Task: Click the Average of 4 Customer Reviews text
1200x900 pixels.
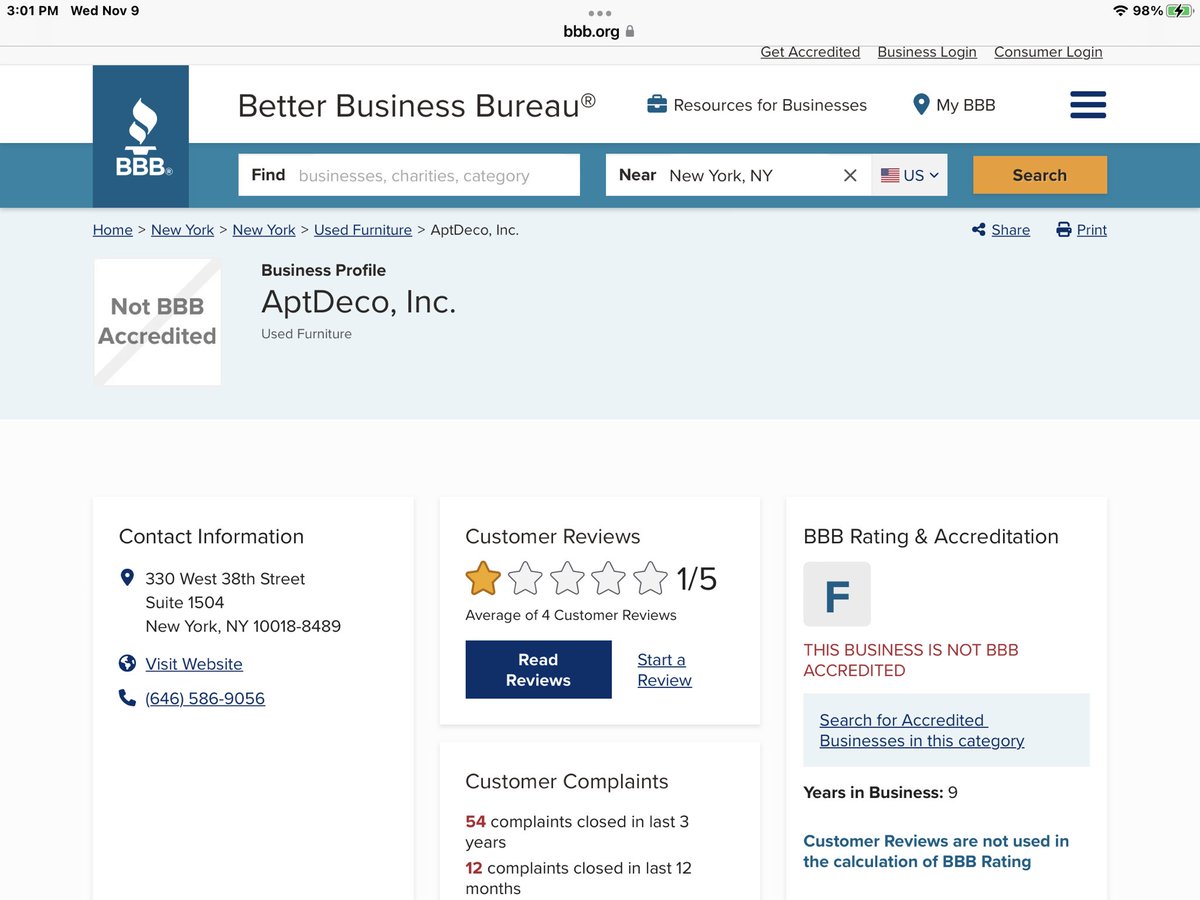Action: pyautogui.click(x=571, y=615)
